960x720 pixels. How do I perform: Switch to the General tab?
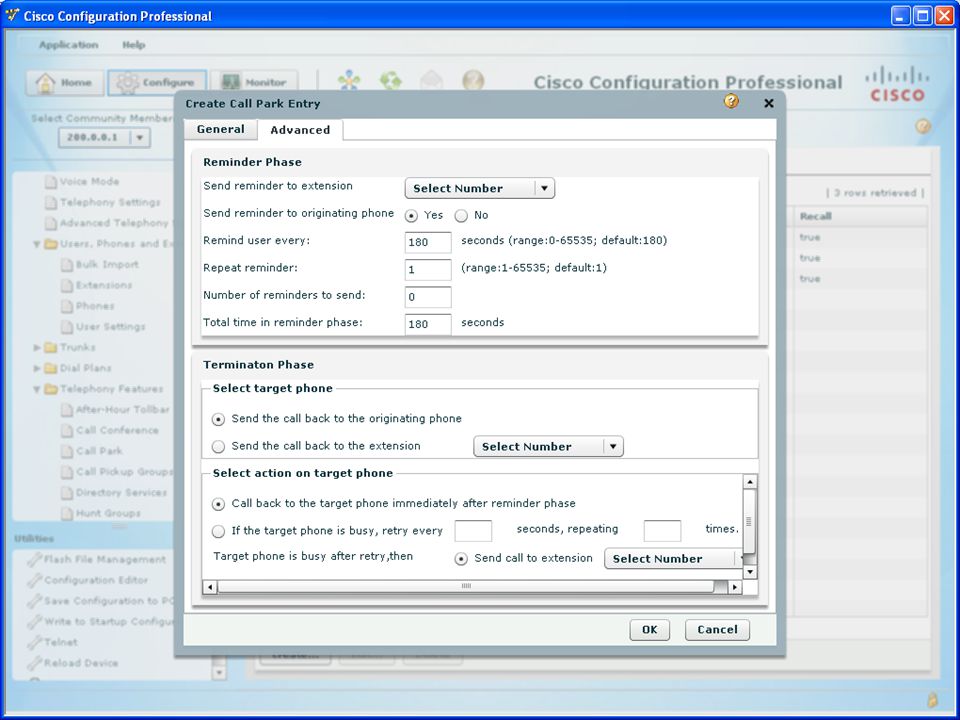coord(220,129)
